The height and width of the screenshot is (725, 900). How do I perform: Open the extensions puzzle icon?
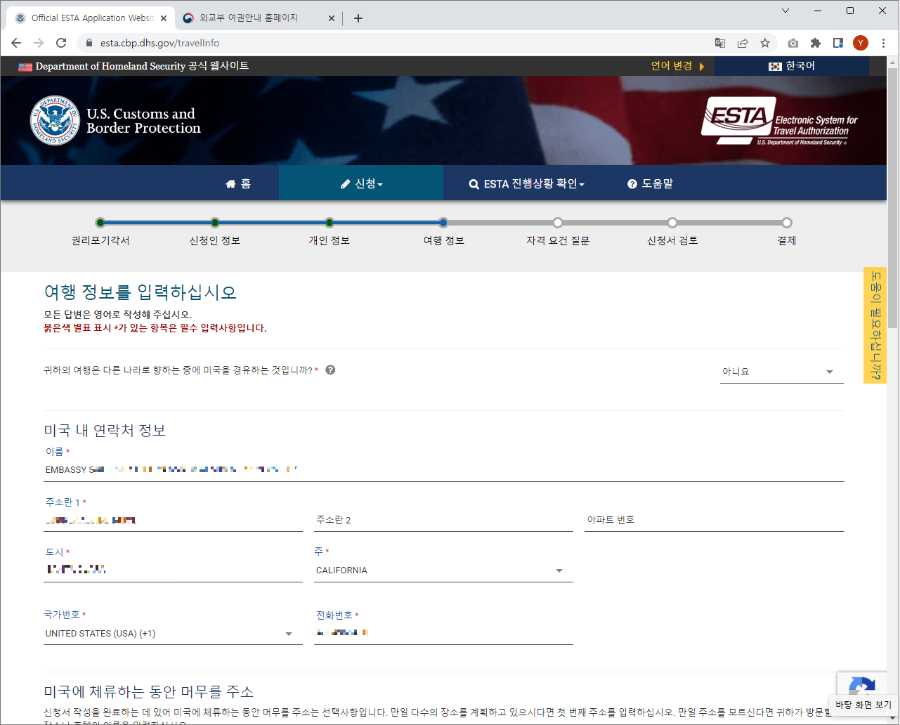pyautogui.click(x=815, y=43)
